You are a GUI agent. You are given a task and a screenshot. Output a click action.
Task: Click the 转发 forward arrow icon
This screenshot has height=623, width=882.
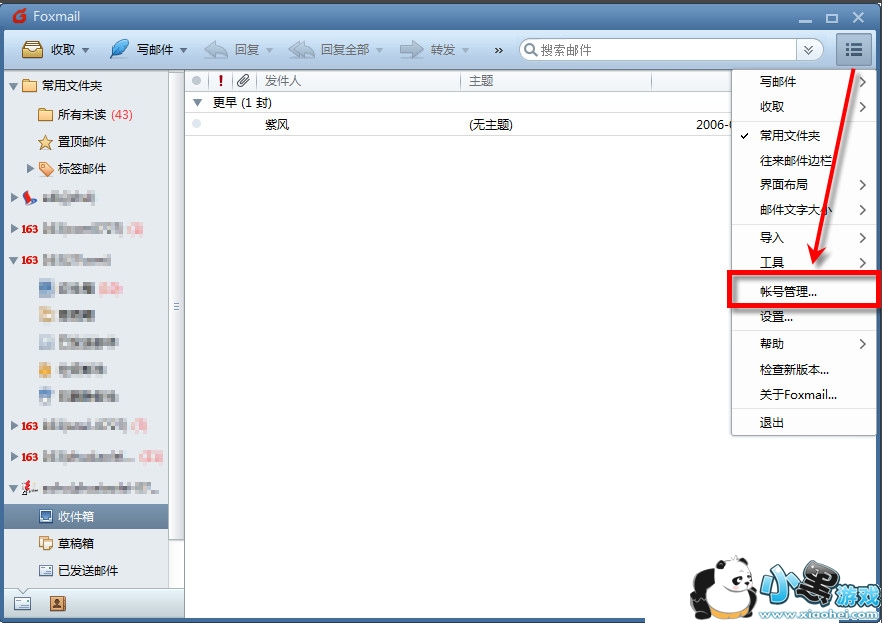[x=411, y=49]
